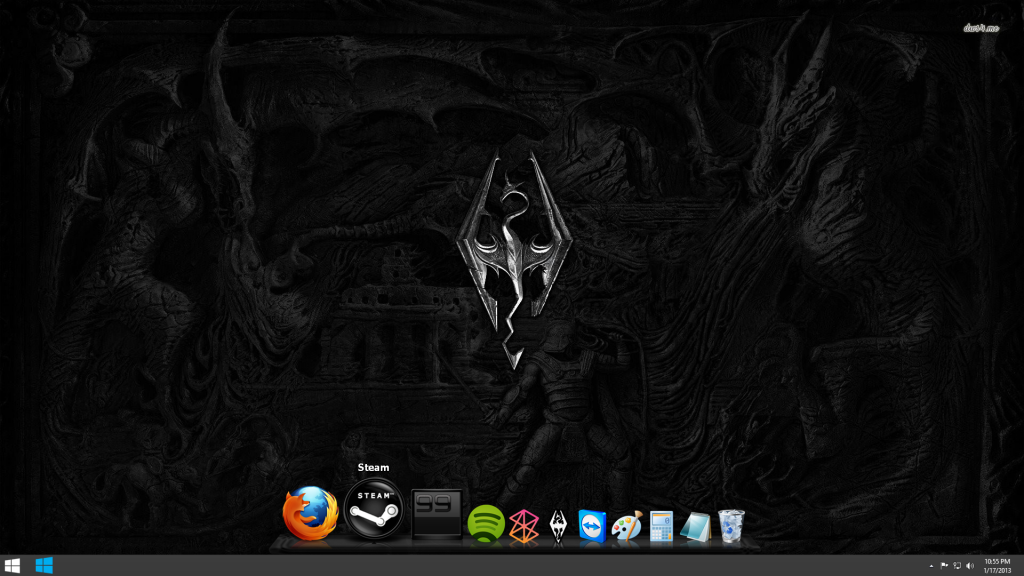Click the taskbar clock showing 10:55 PM
Image resolution: width=1024 pixels, height=576 pixels.
pos(997,566)
